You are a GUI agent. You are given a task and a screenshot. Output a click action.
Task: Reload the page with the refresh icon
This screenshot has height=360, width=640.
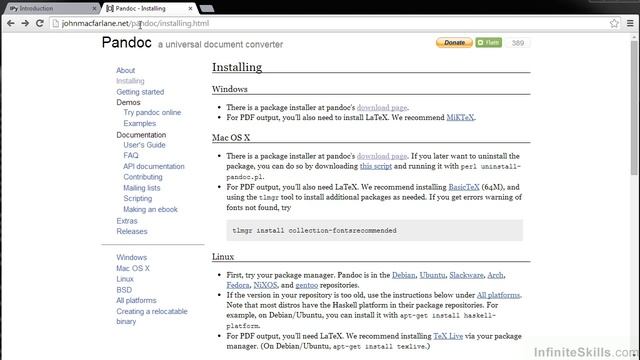tap(40, 23)
